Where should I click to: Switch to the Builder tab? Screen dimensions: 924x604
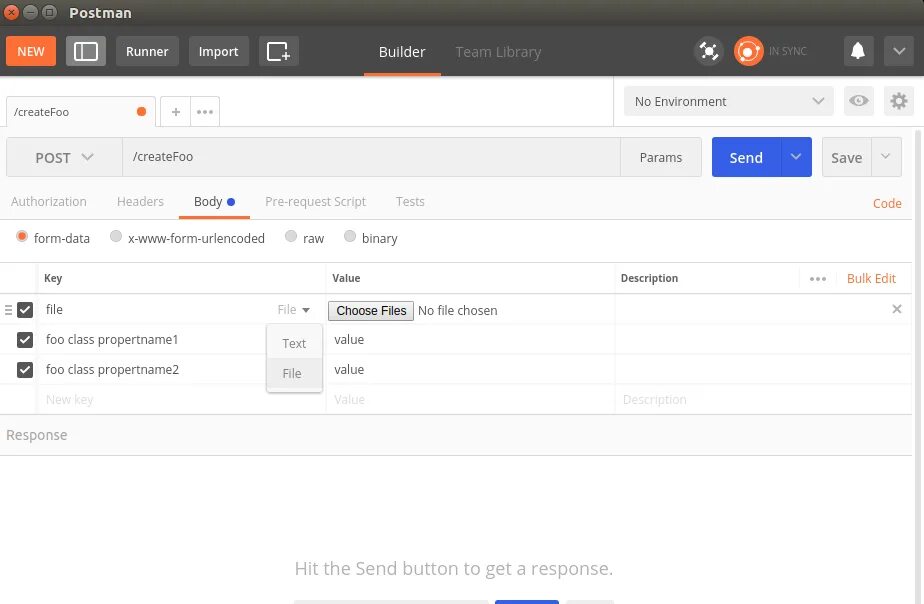[x=402, y=52]
